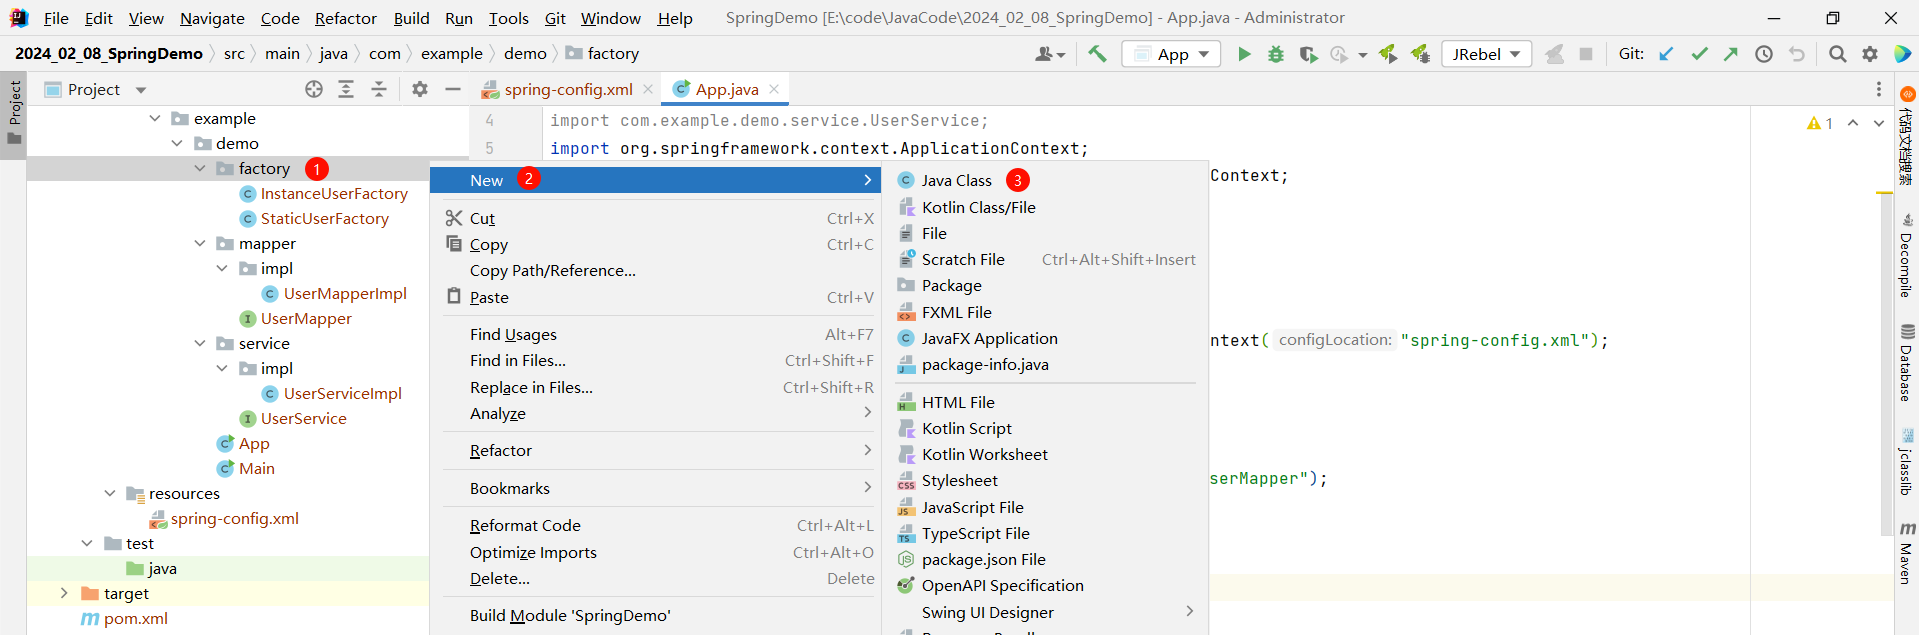Screen dimensions: 1919x635
Task: Start debugging with the bug icon
Action: pyautogui.click(x=1276, y=54)
